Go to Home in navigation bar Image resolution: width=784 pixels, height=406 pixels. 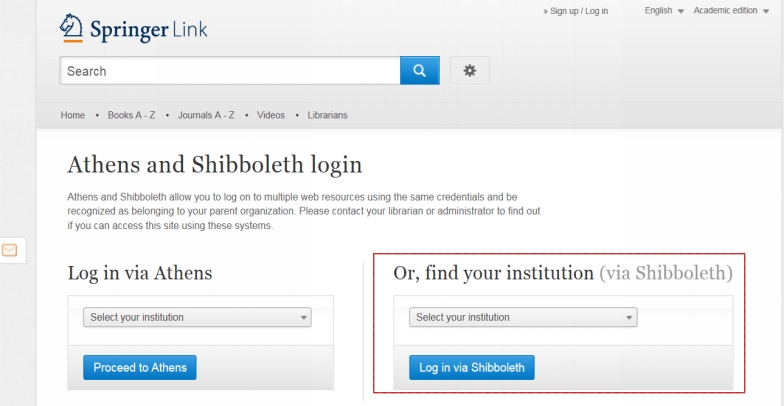point(73,115)
